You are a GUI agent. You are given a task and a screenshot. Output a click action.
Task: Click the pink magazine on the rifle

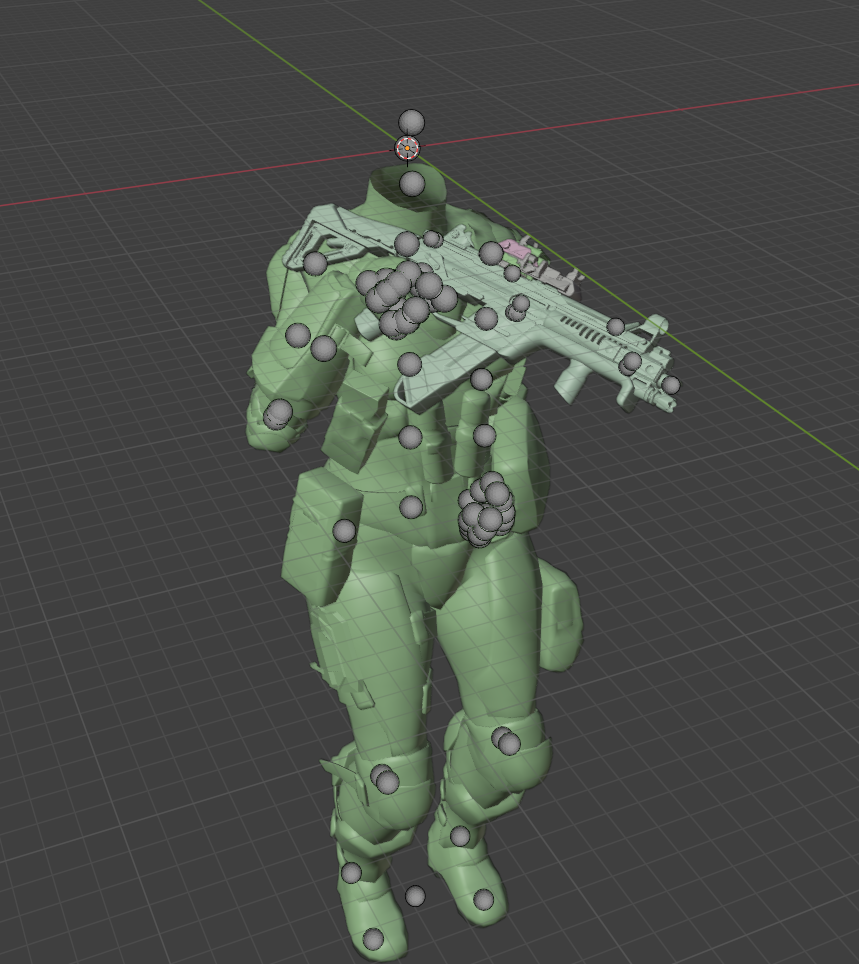tap(519, 250)
